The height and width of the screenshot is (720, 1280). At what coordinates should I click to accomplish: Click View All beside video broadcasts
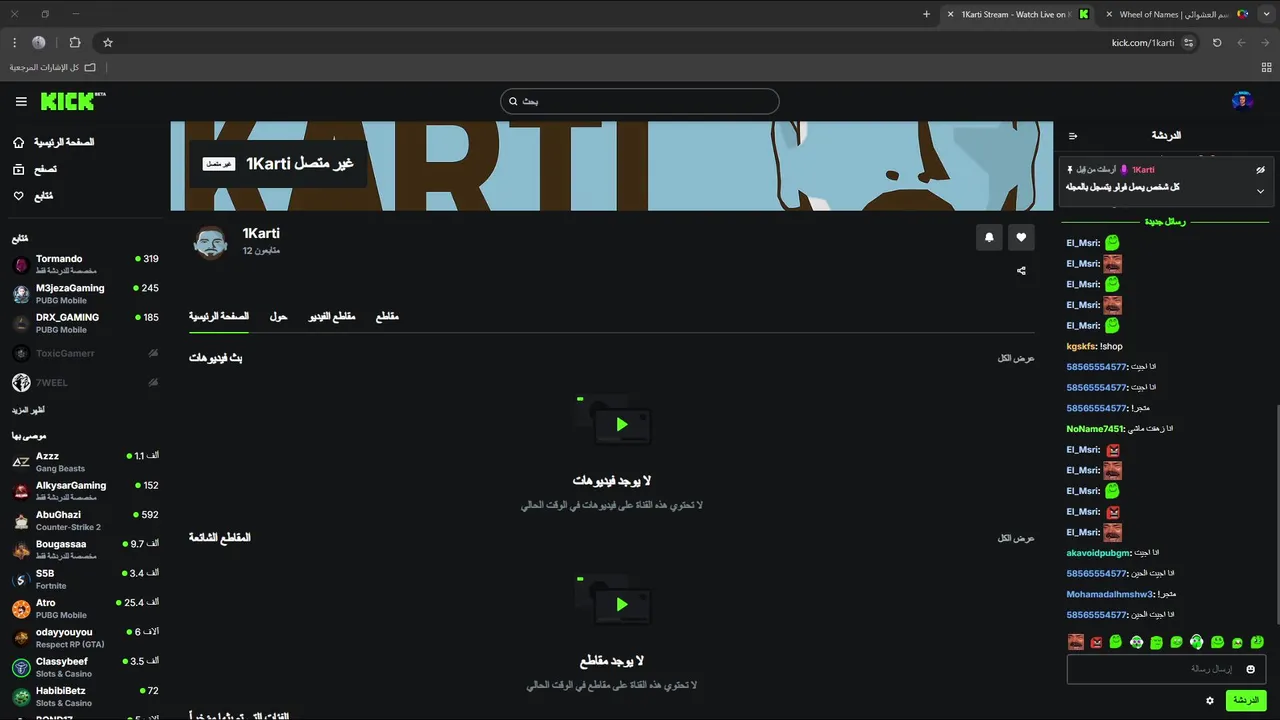click(x=1016, y=358)
